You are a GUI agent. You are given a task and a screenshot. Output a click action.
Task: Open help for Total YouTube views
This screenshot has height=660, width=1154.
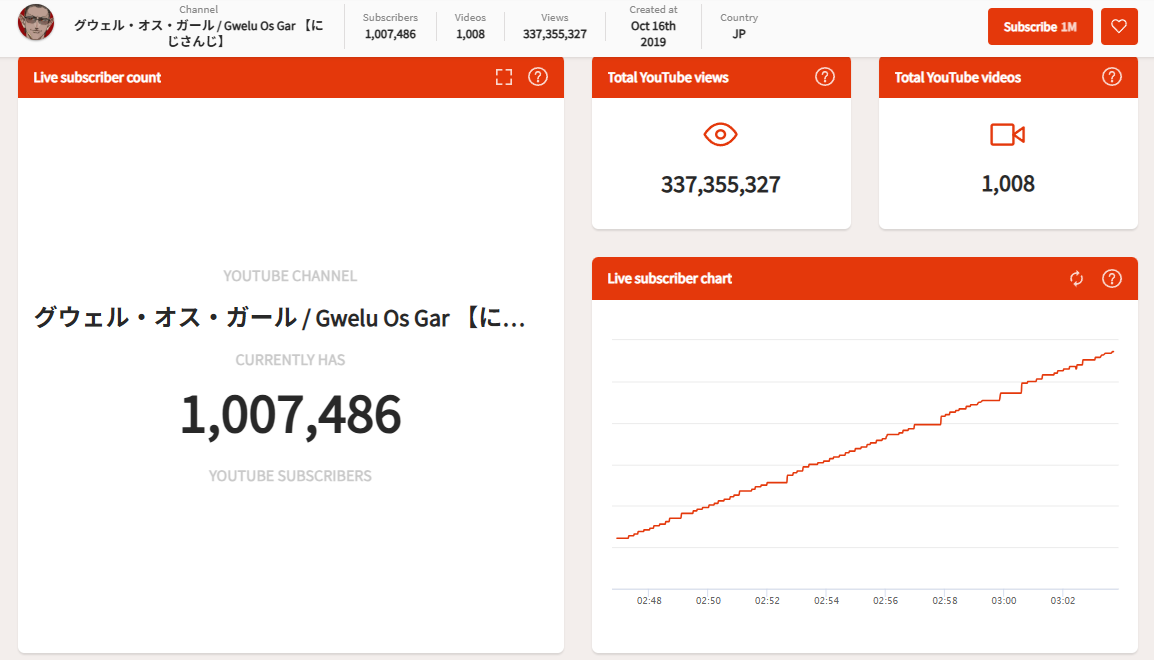pyautogui.click(x=825, y=77)
